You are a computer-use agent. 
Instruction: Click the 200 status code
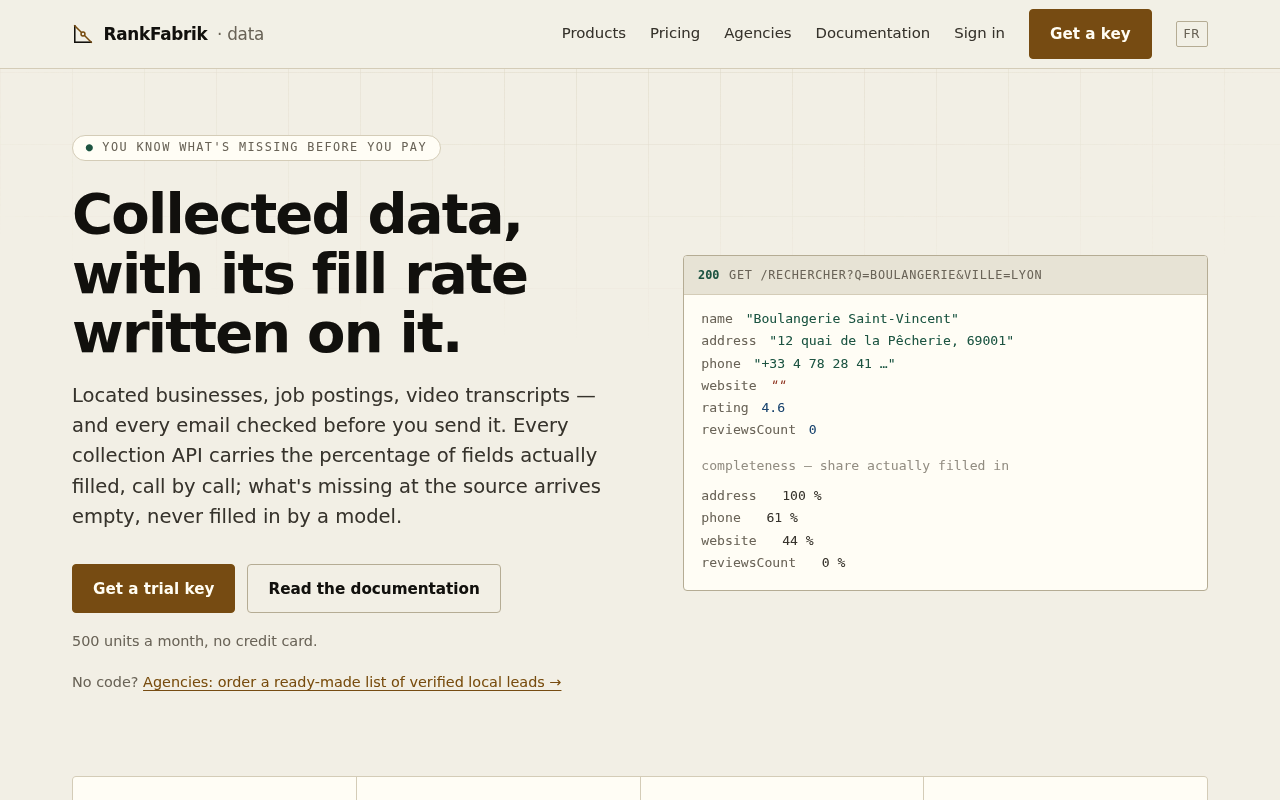click(709, 275)
